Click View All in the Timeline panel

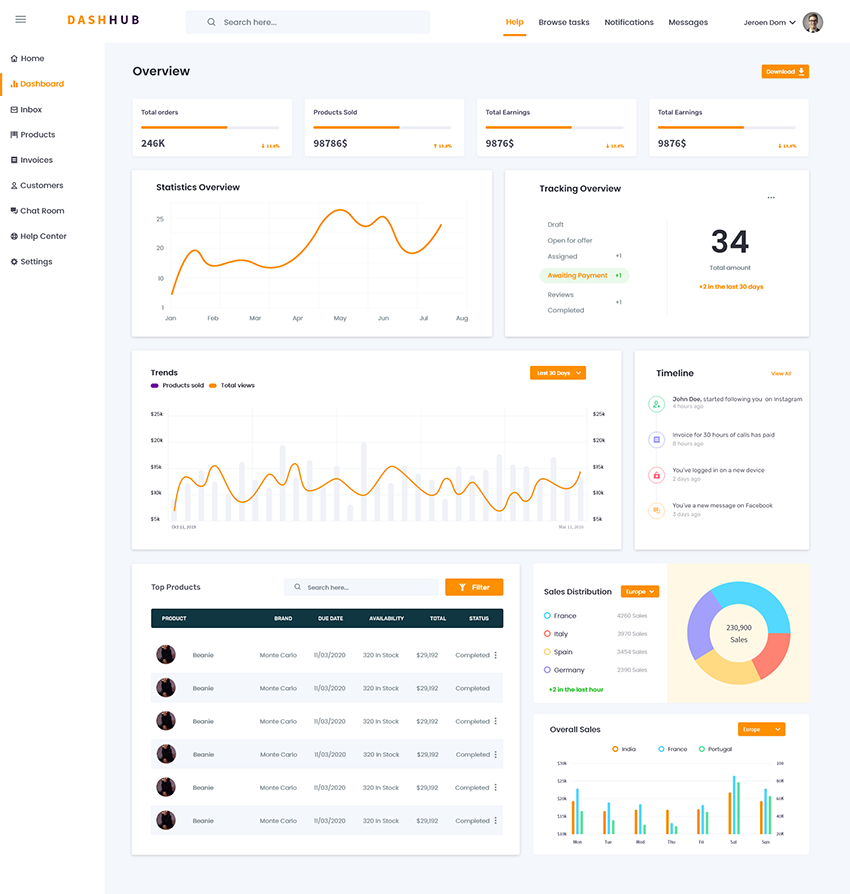(782, 372)
